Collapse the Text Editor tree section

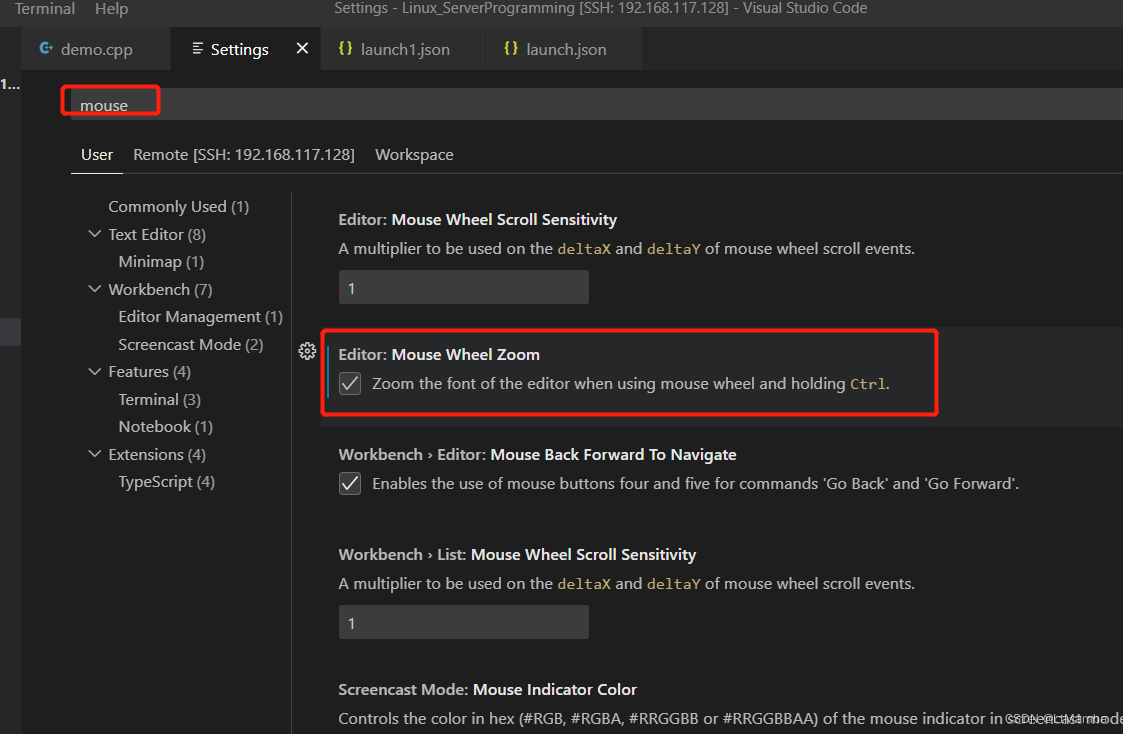coord(95,233)
